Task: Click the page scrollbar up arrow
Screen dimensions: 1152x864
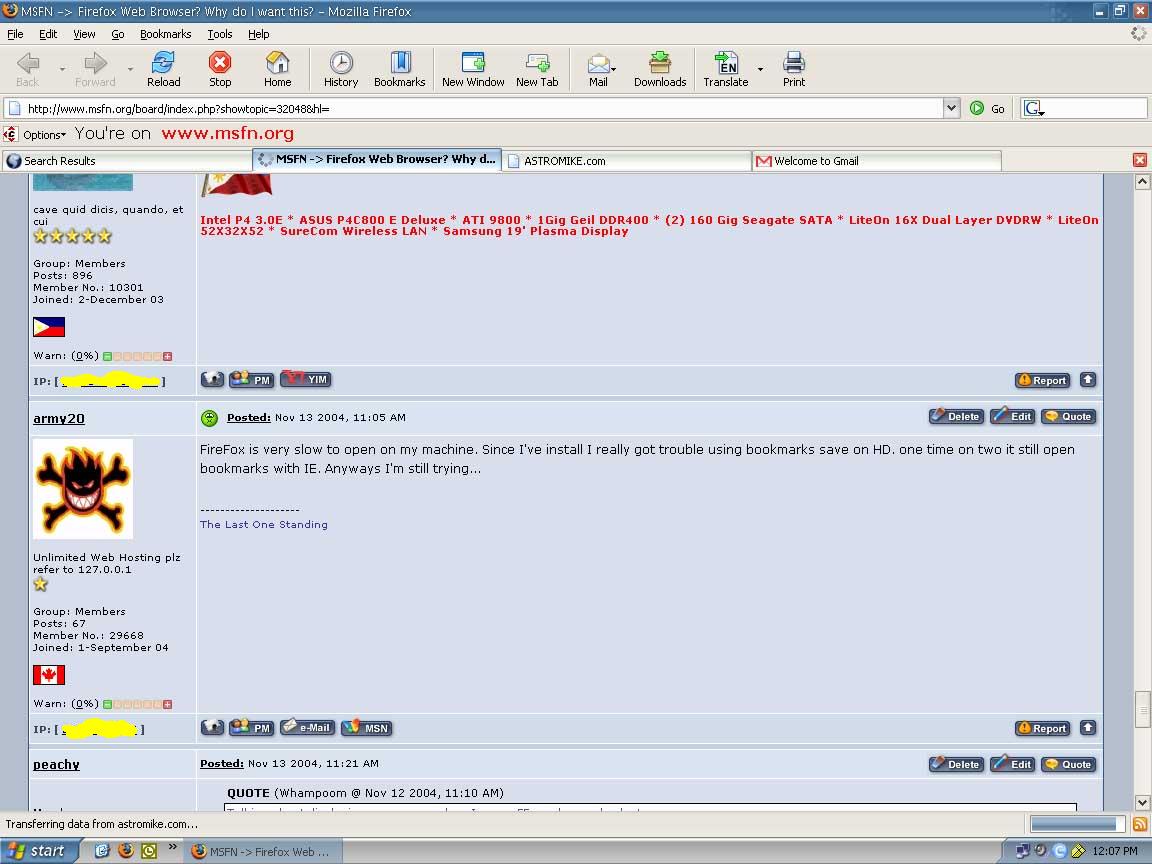Action: [1142, 181]
